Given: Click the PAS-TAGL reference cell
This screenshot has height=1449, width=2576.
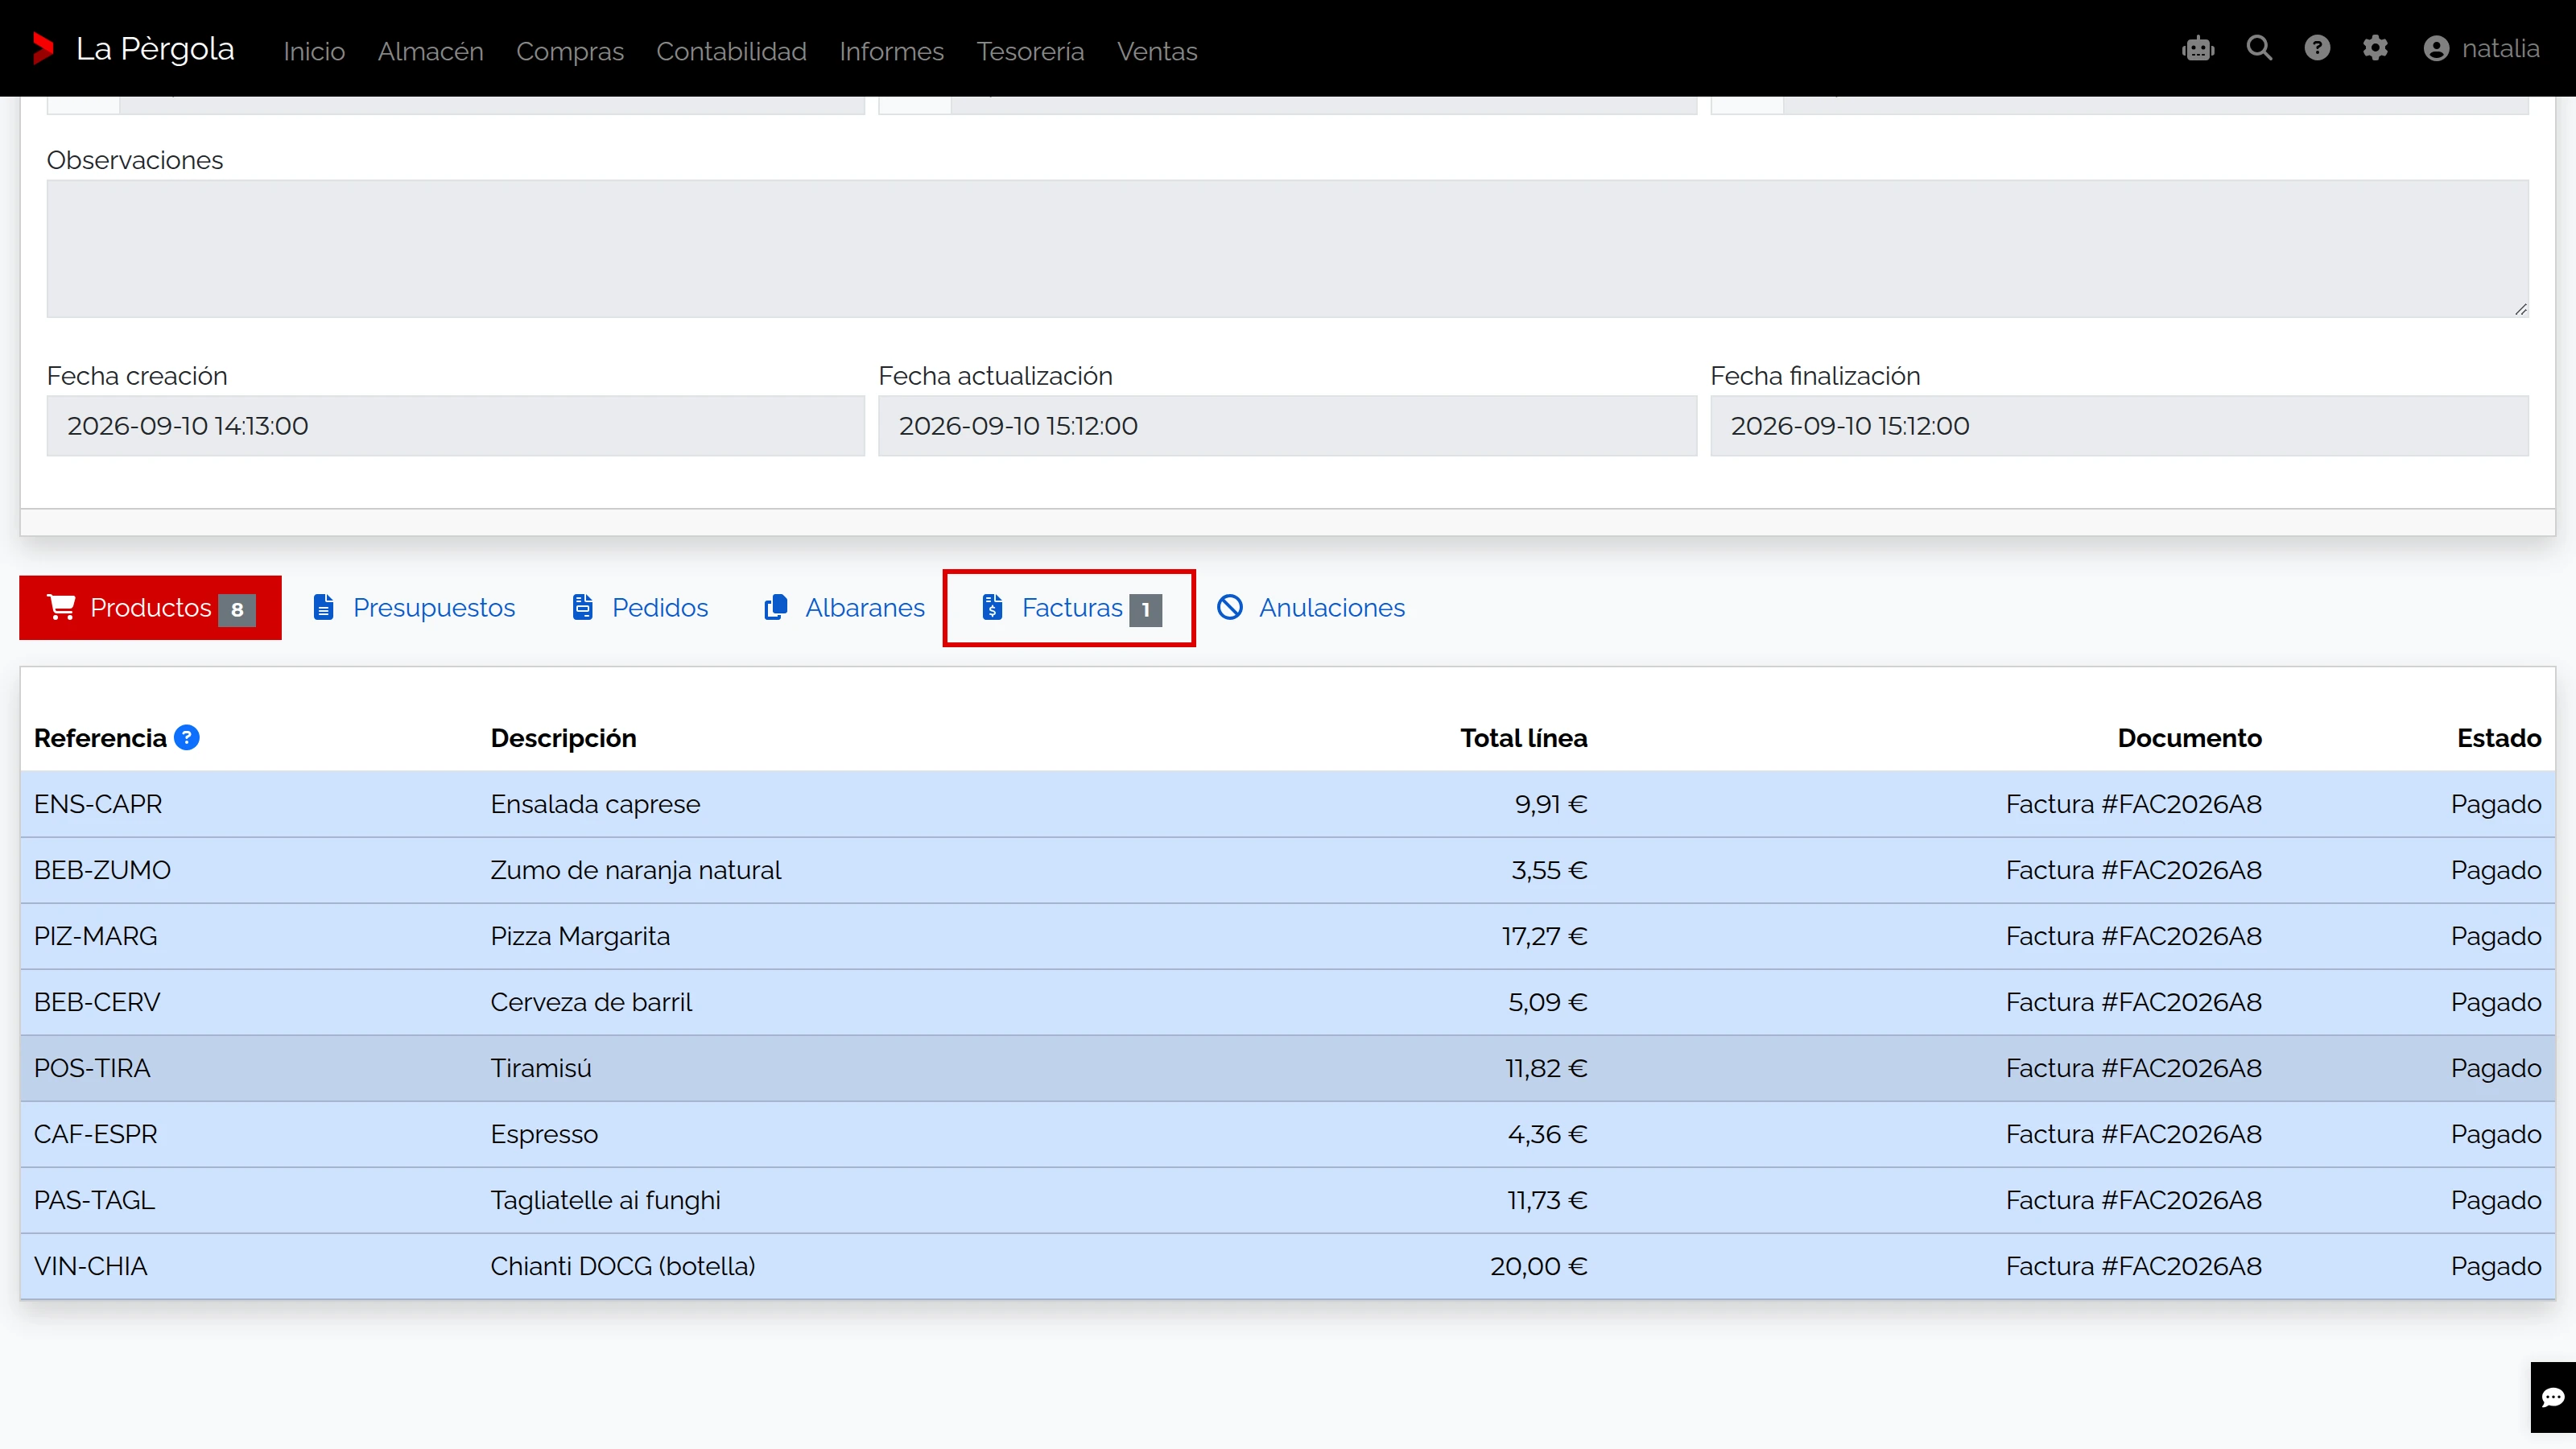Looking at the screenshot, I should (94, 1200).
